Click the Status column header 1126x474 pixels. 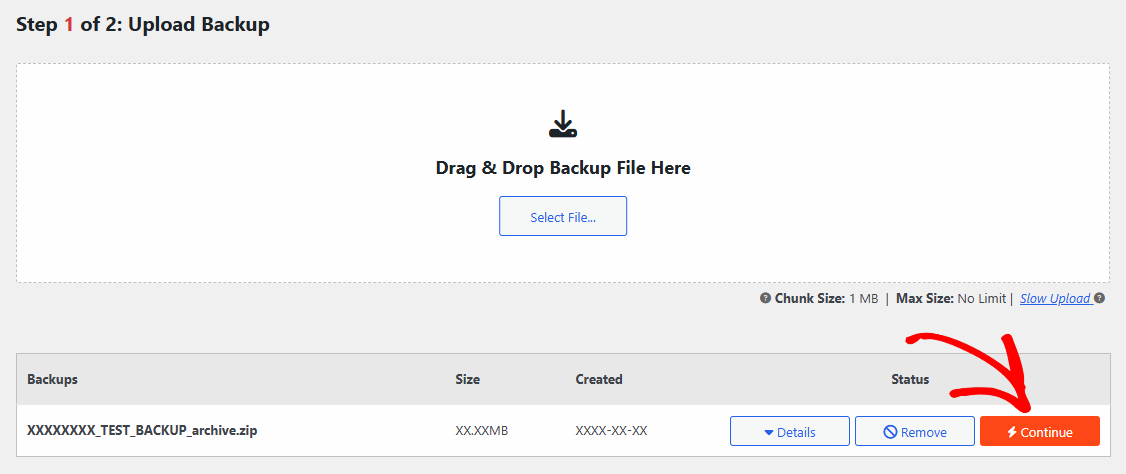(910, 379)
